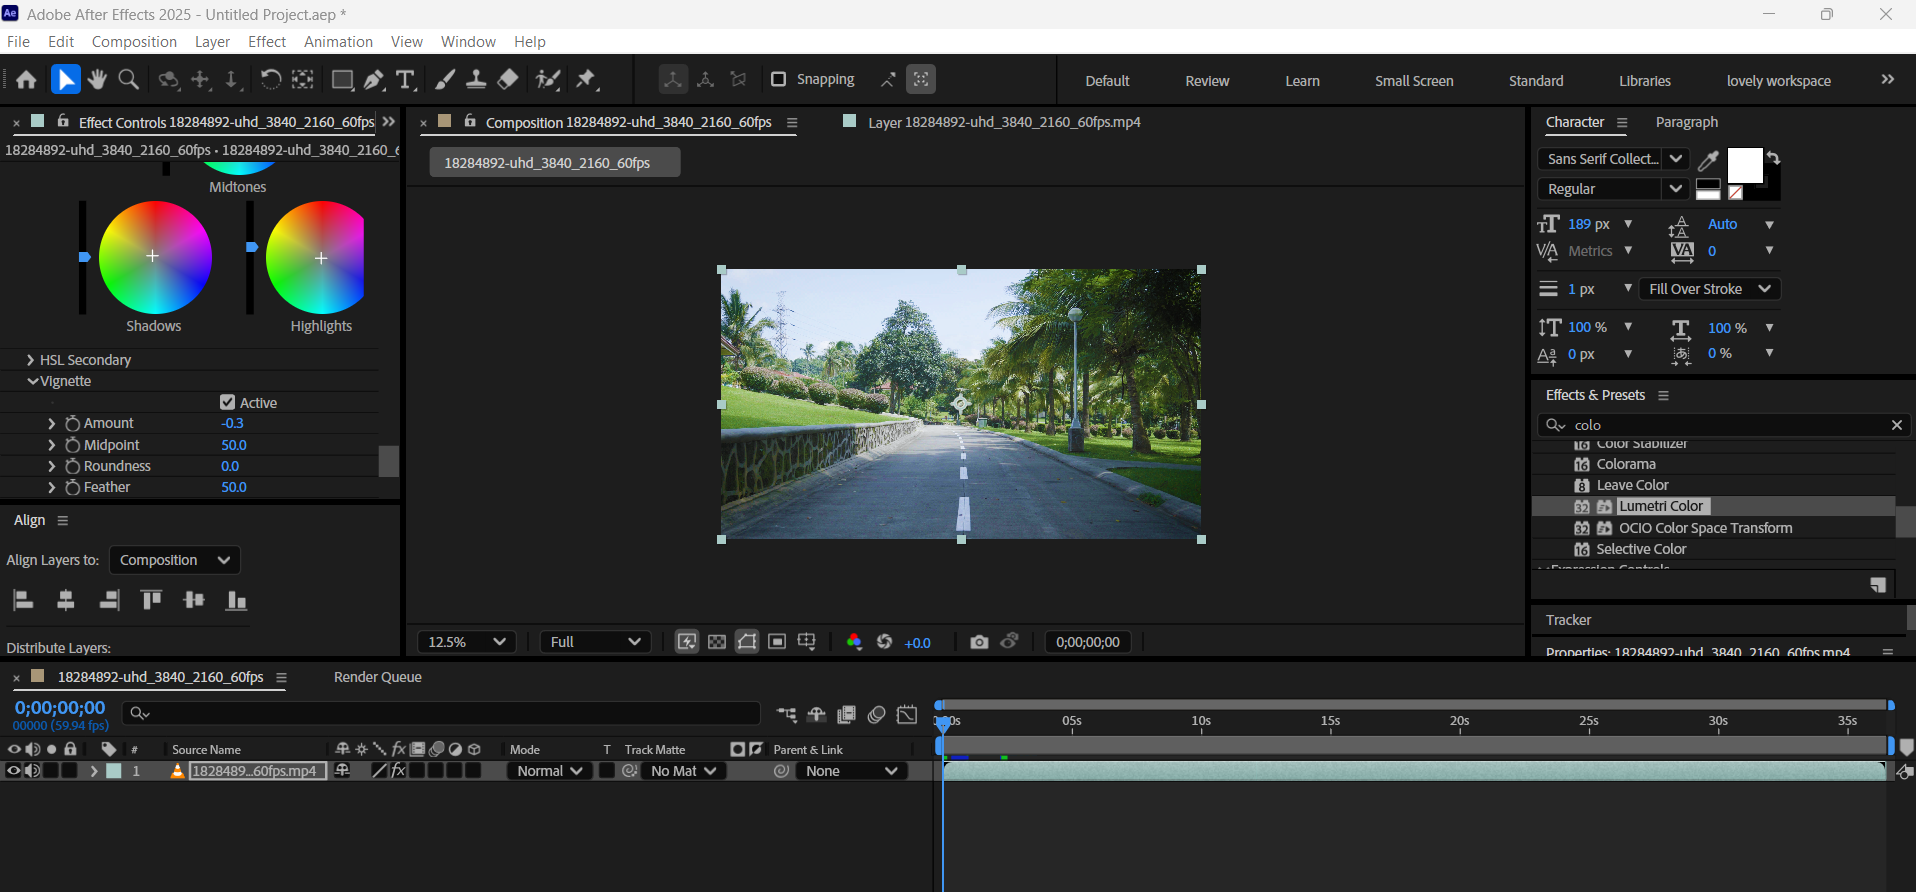Image resolution: width=1916 pixels, height=892 pixels.
Task: Open the Align Layers to Composition dropdown
Action: click(x=175, y=560)
